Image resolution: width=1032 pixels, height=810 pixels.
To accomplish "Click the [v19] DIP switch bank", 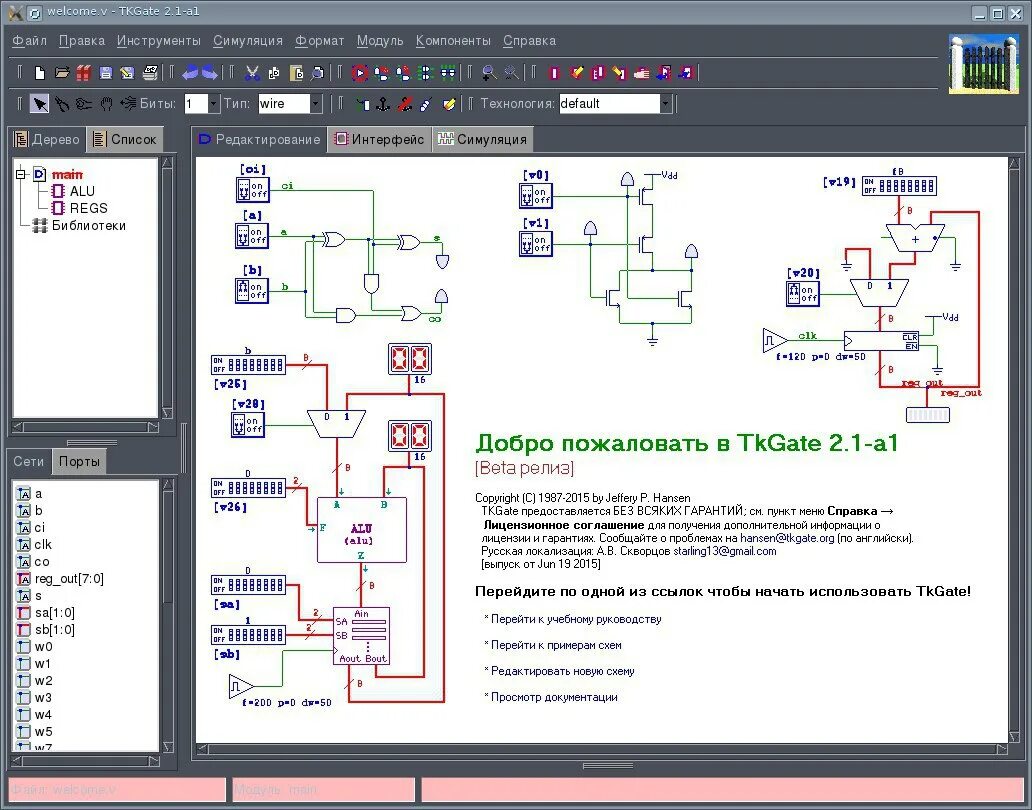I will pos(899,186).
